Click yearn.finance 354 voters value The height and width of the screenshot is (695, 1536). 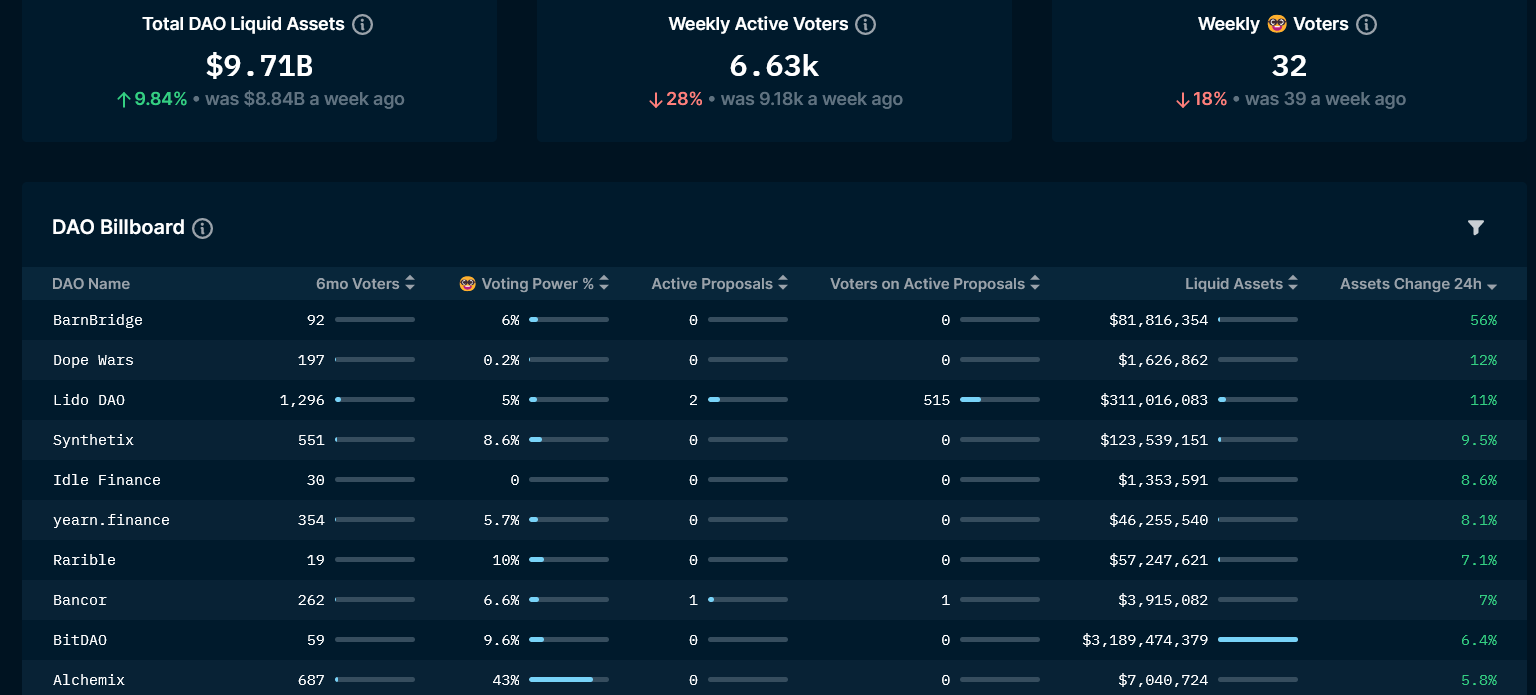click(311, 520)
